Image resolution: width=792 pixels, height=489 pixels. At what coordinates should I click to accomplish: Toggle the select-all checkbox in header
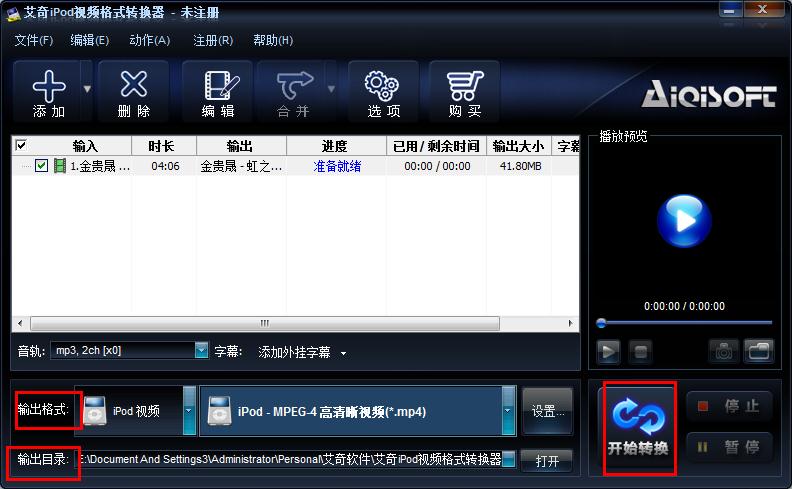click(x=21, y=145)
